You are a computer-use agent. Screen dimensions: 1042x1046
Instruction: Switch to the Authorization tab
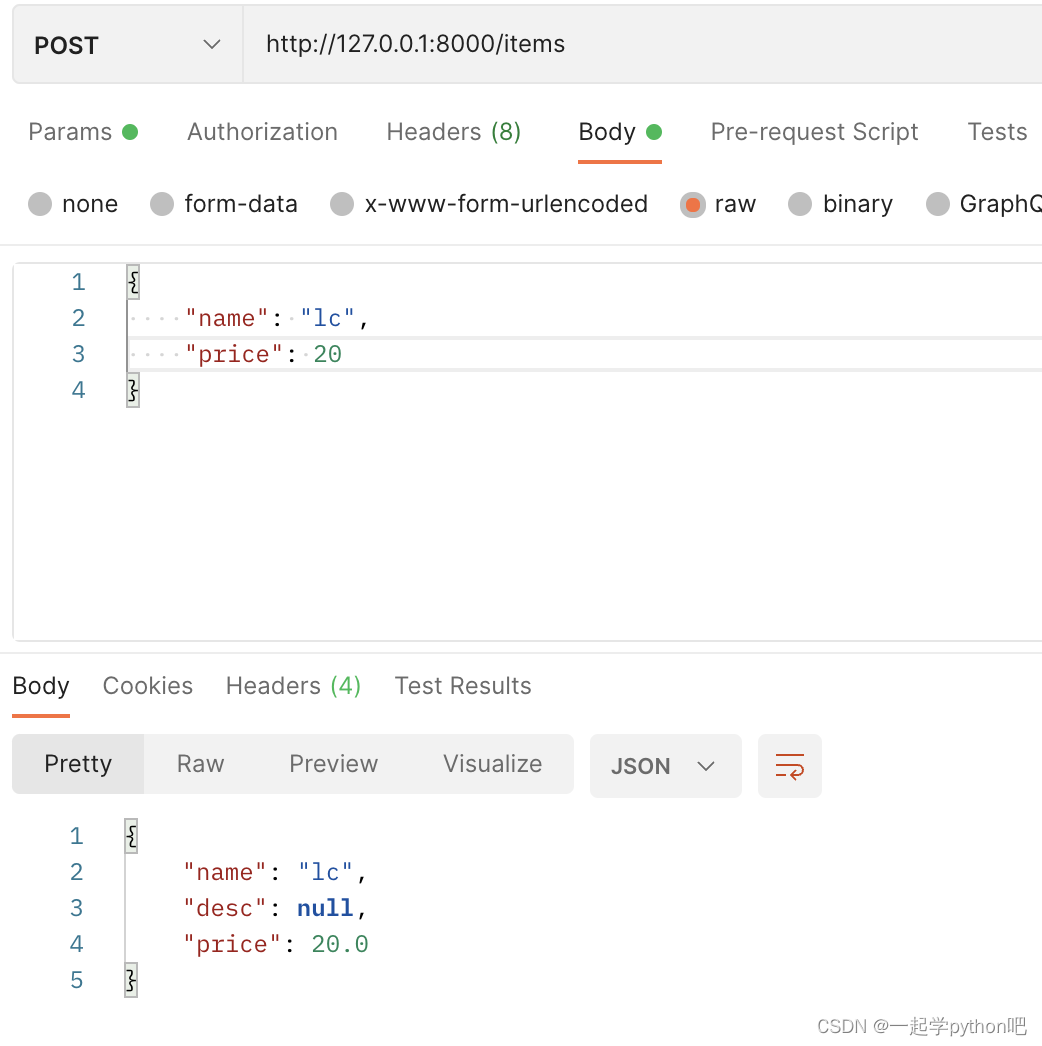[262, 132]
